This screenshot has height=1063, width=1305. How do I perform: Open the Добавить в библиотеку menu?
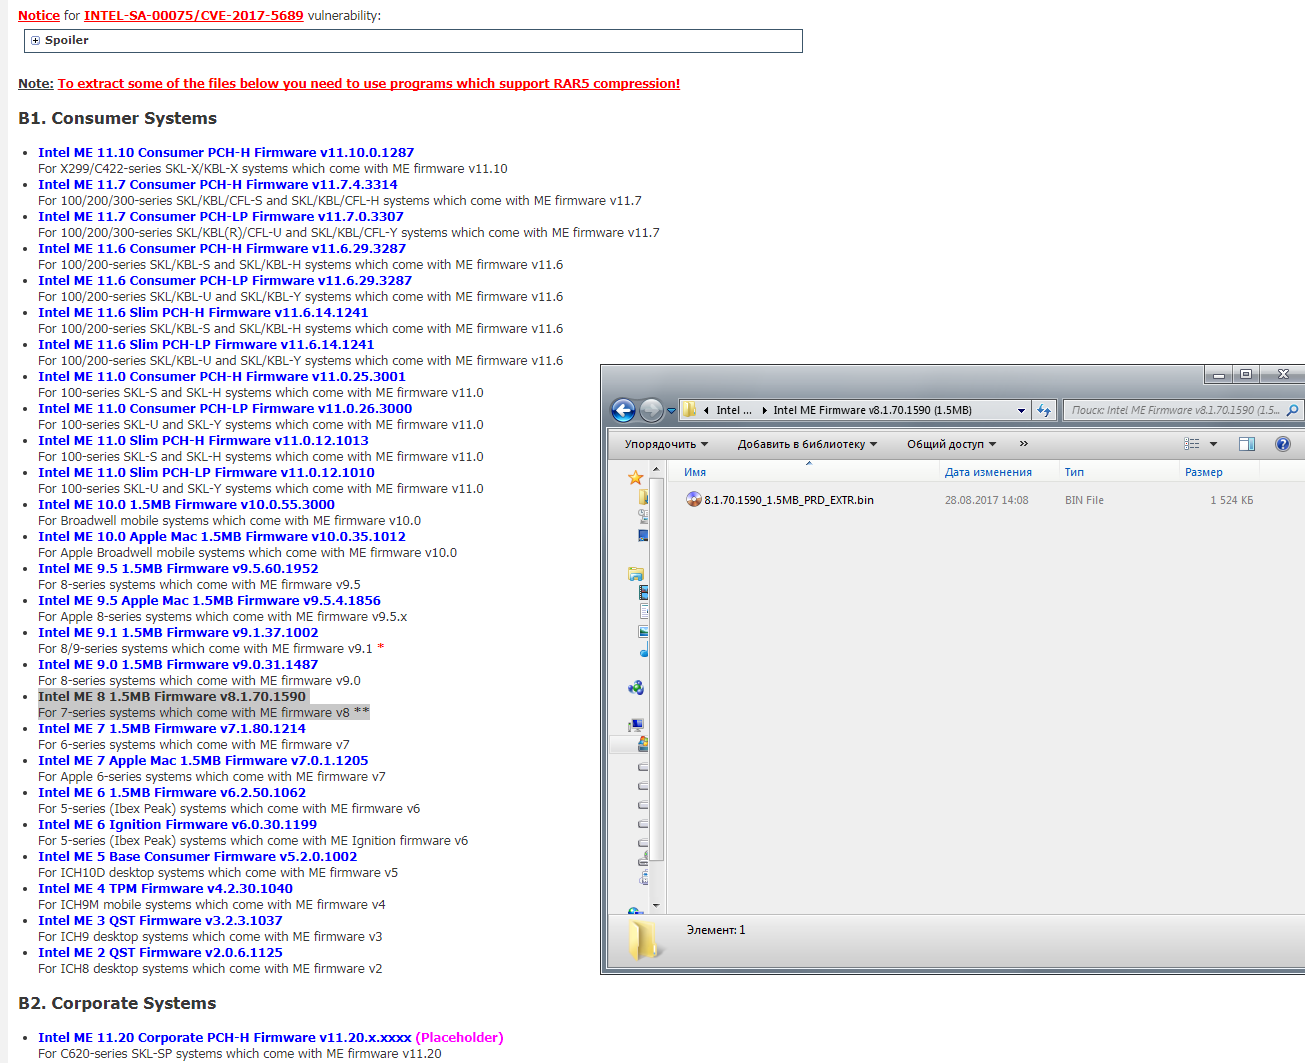coord(807,444)
